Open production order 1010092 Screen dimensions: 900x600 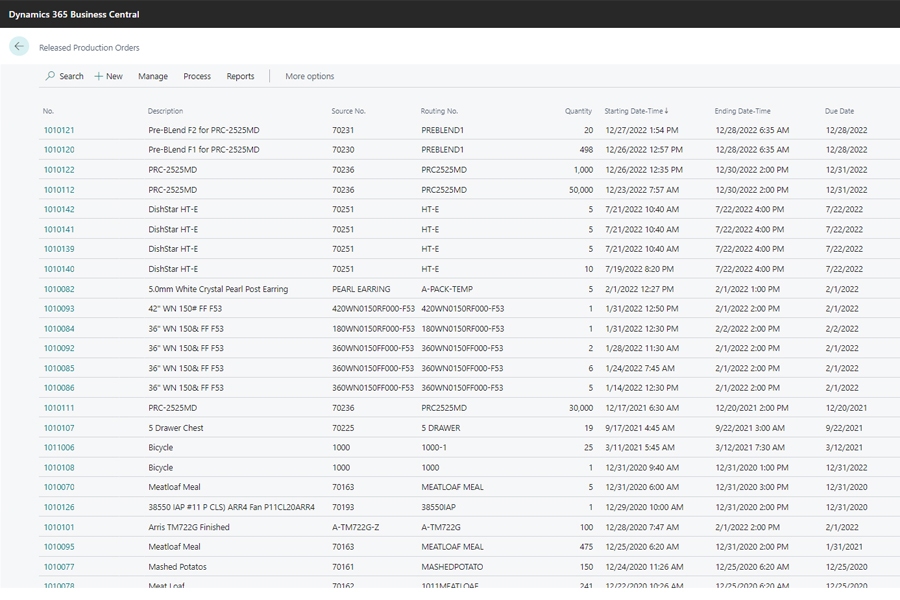[59, 349]
